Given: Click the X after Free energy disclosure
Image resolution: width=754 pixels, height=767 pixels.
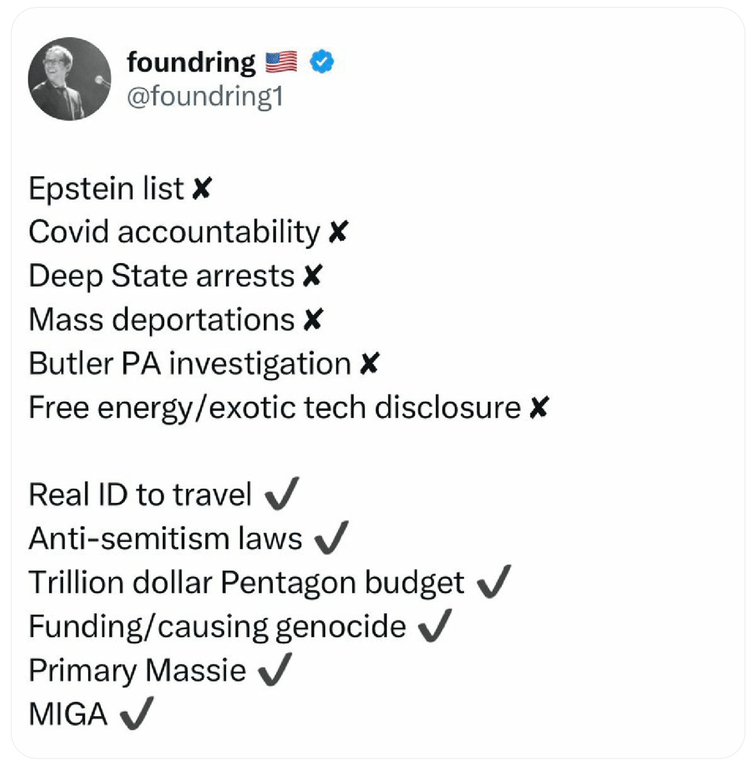Looking at the screenshot, I should 539,407.
